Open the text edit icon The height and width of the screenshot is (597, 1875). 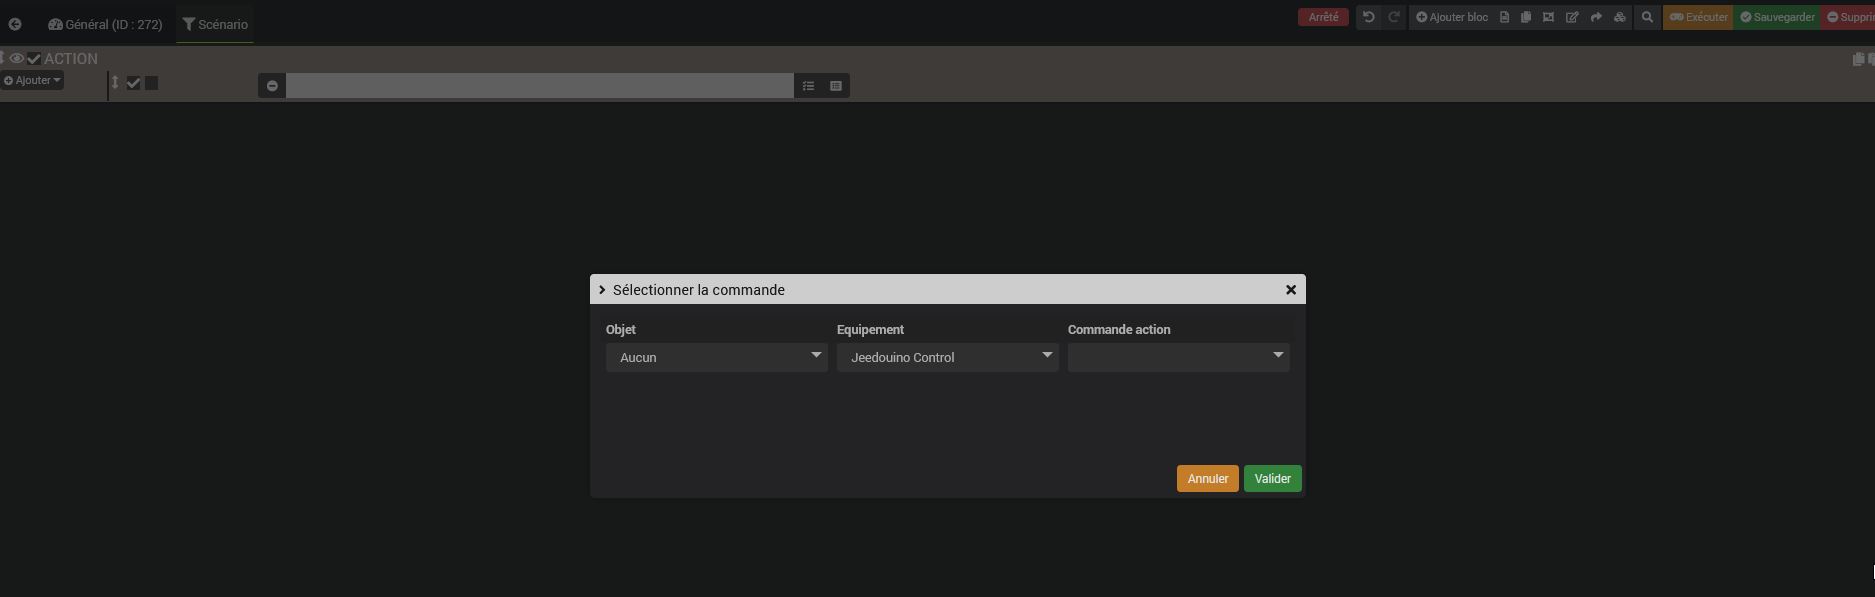(x=1572, y=17)
